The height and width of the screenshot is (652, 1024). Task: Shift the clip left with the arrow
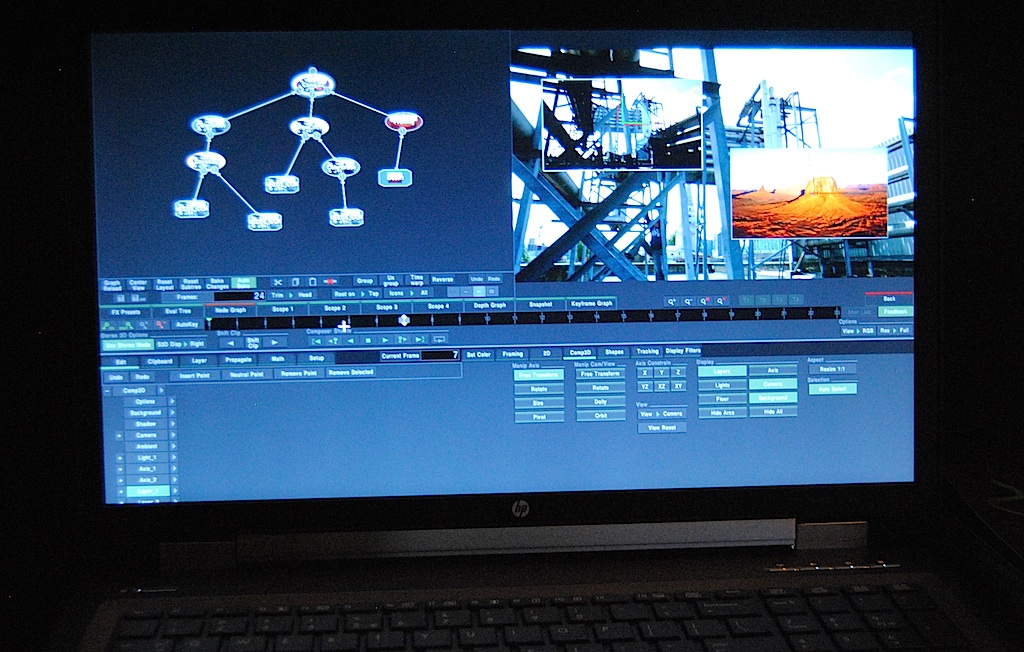[231, 342]
